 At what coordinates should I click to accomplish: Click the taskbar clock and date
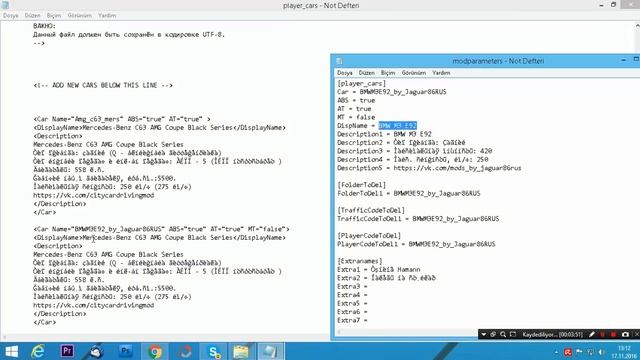tap(624, 352)
